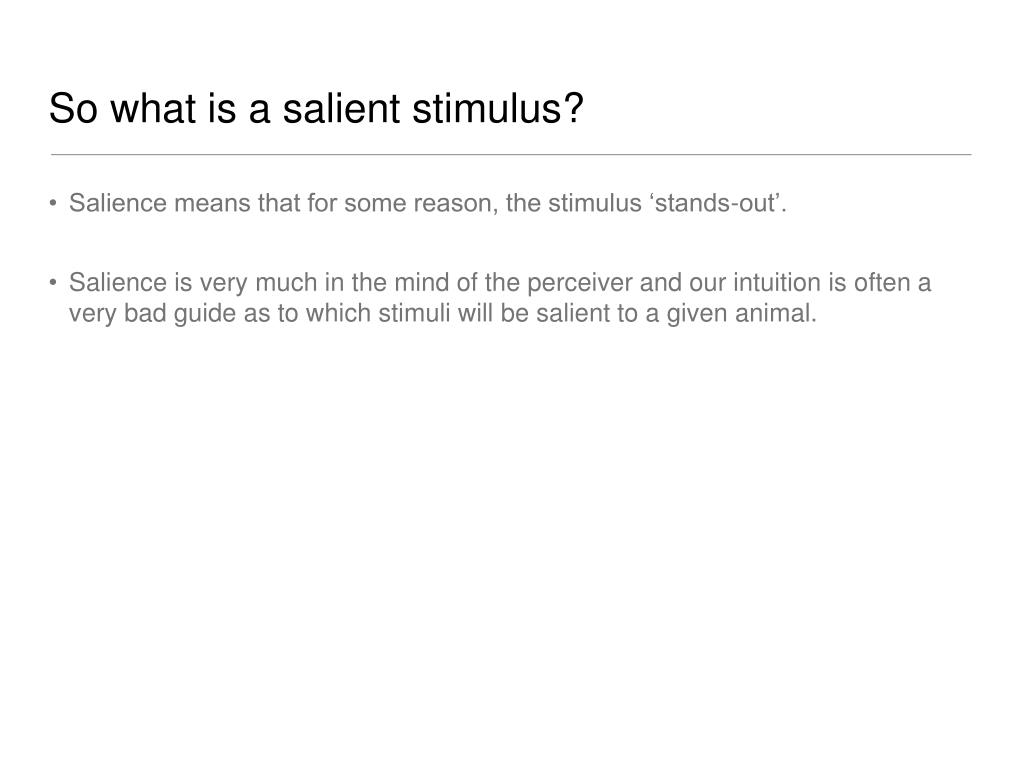The width and height of the screenshot is (1023, 767).
Task: Select the first bullet marker before 'Salience means'
Action: click(53, 203)
